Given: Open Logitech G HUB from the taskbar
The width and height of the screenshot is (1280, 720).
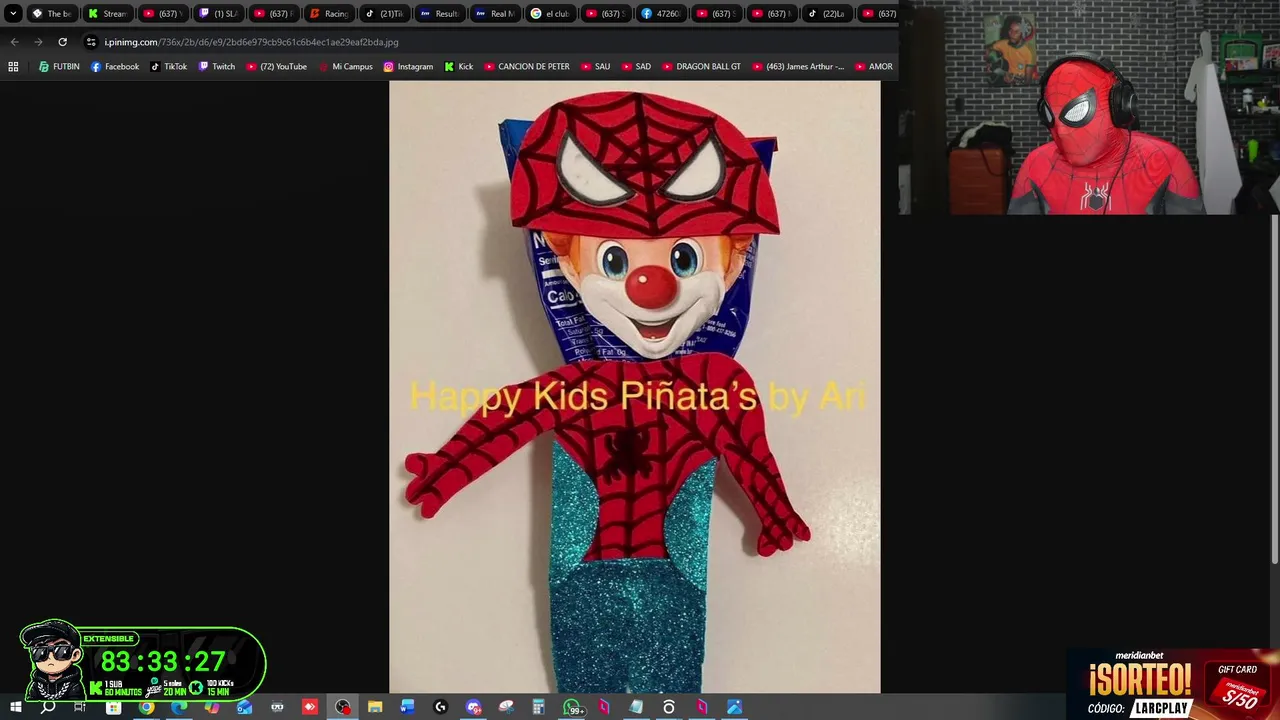Looking at the screenshot, I should (440, 707).
